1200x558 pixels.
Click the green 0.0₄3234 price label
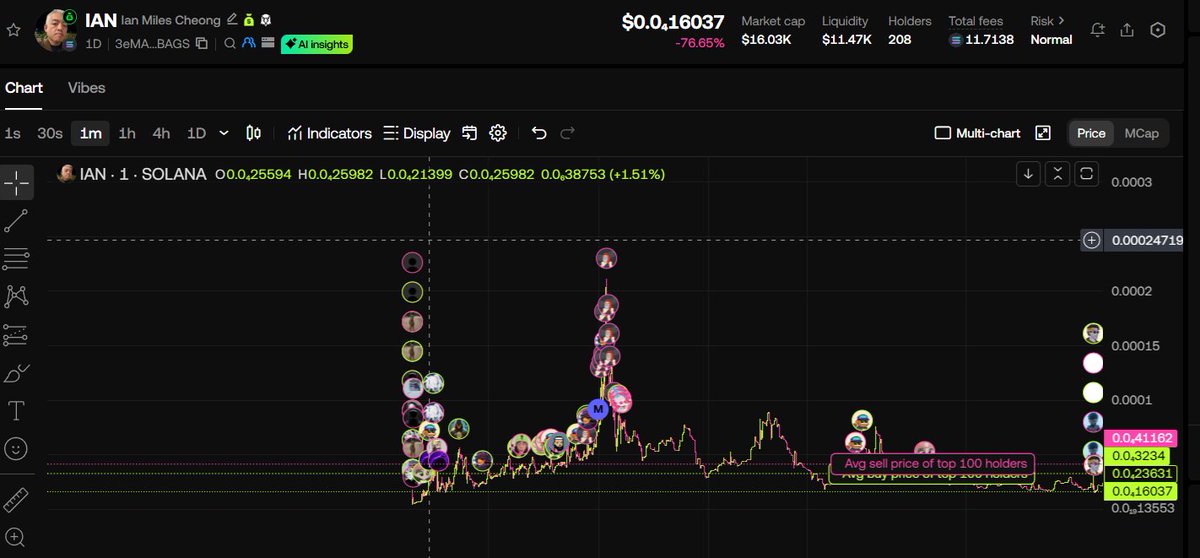click(1139, 456)
